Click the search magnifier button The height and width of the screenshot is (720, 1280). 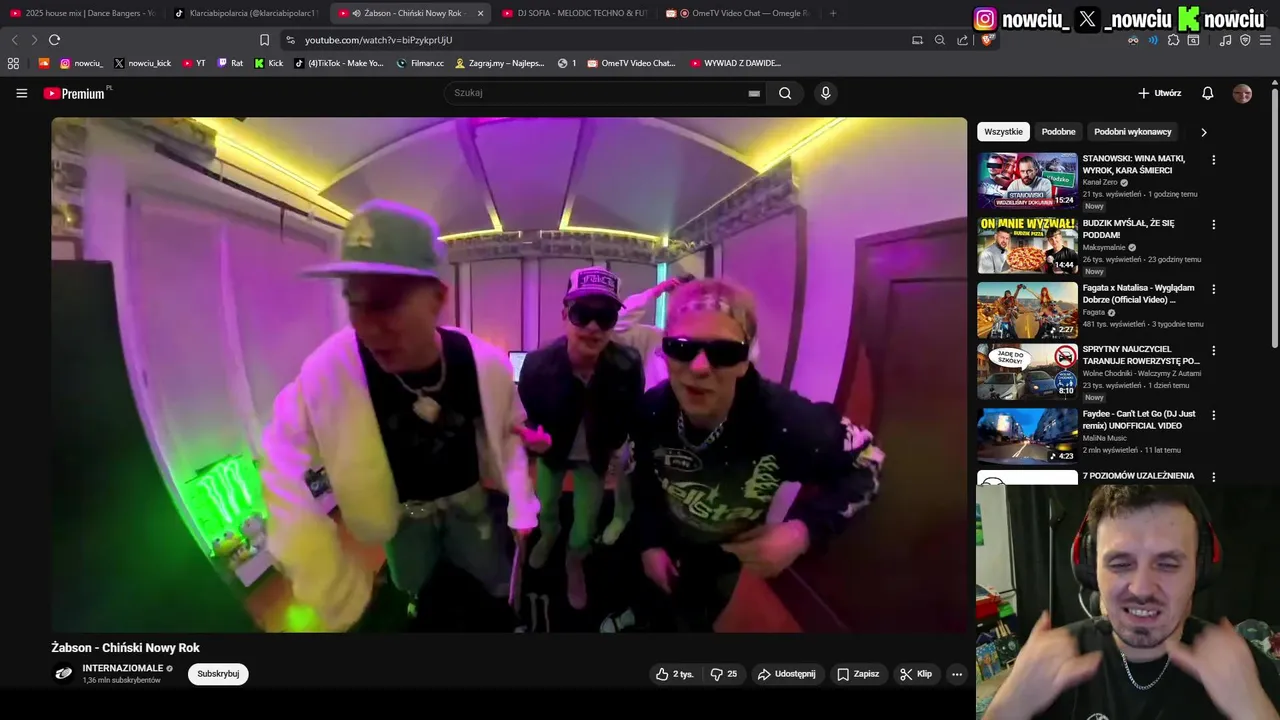pyautogui.click(x=785, y=93)
